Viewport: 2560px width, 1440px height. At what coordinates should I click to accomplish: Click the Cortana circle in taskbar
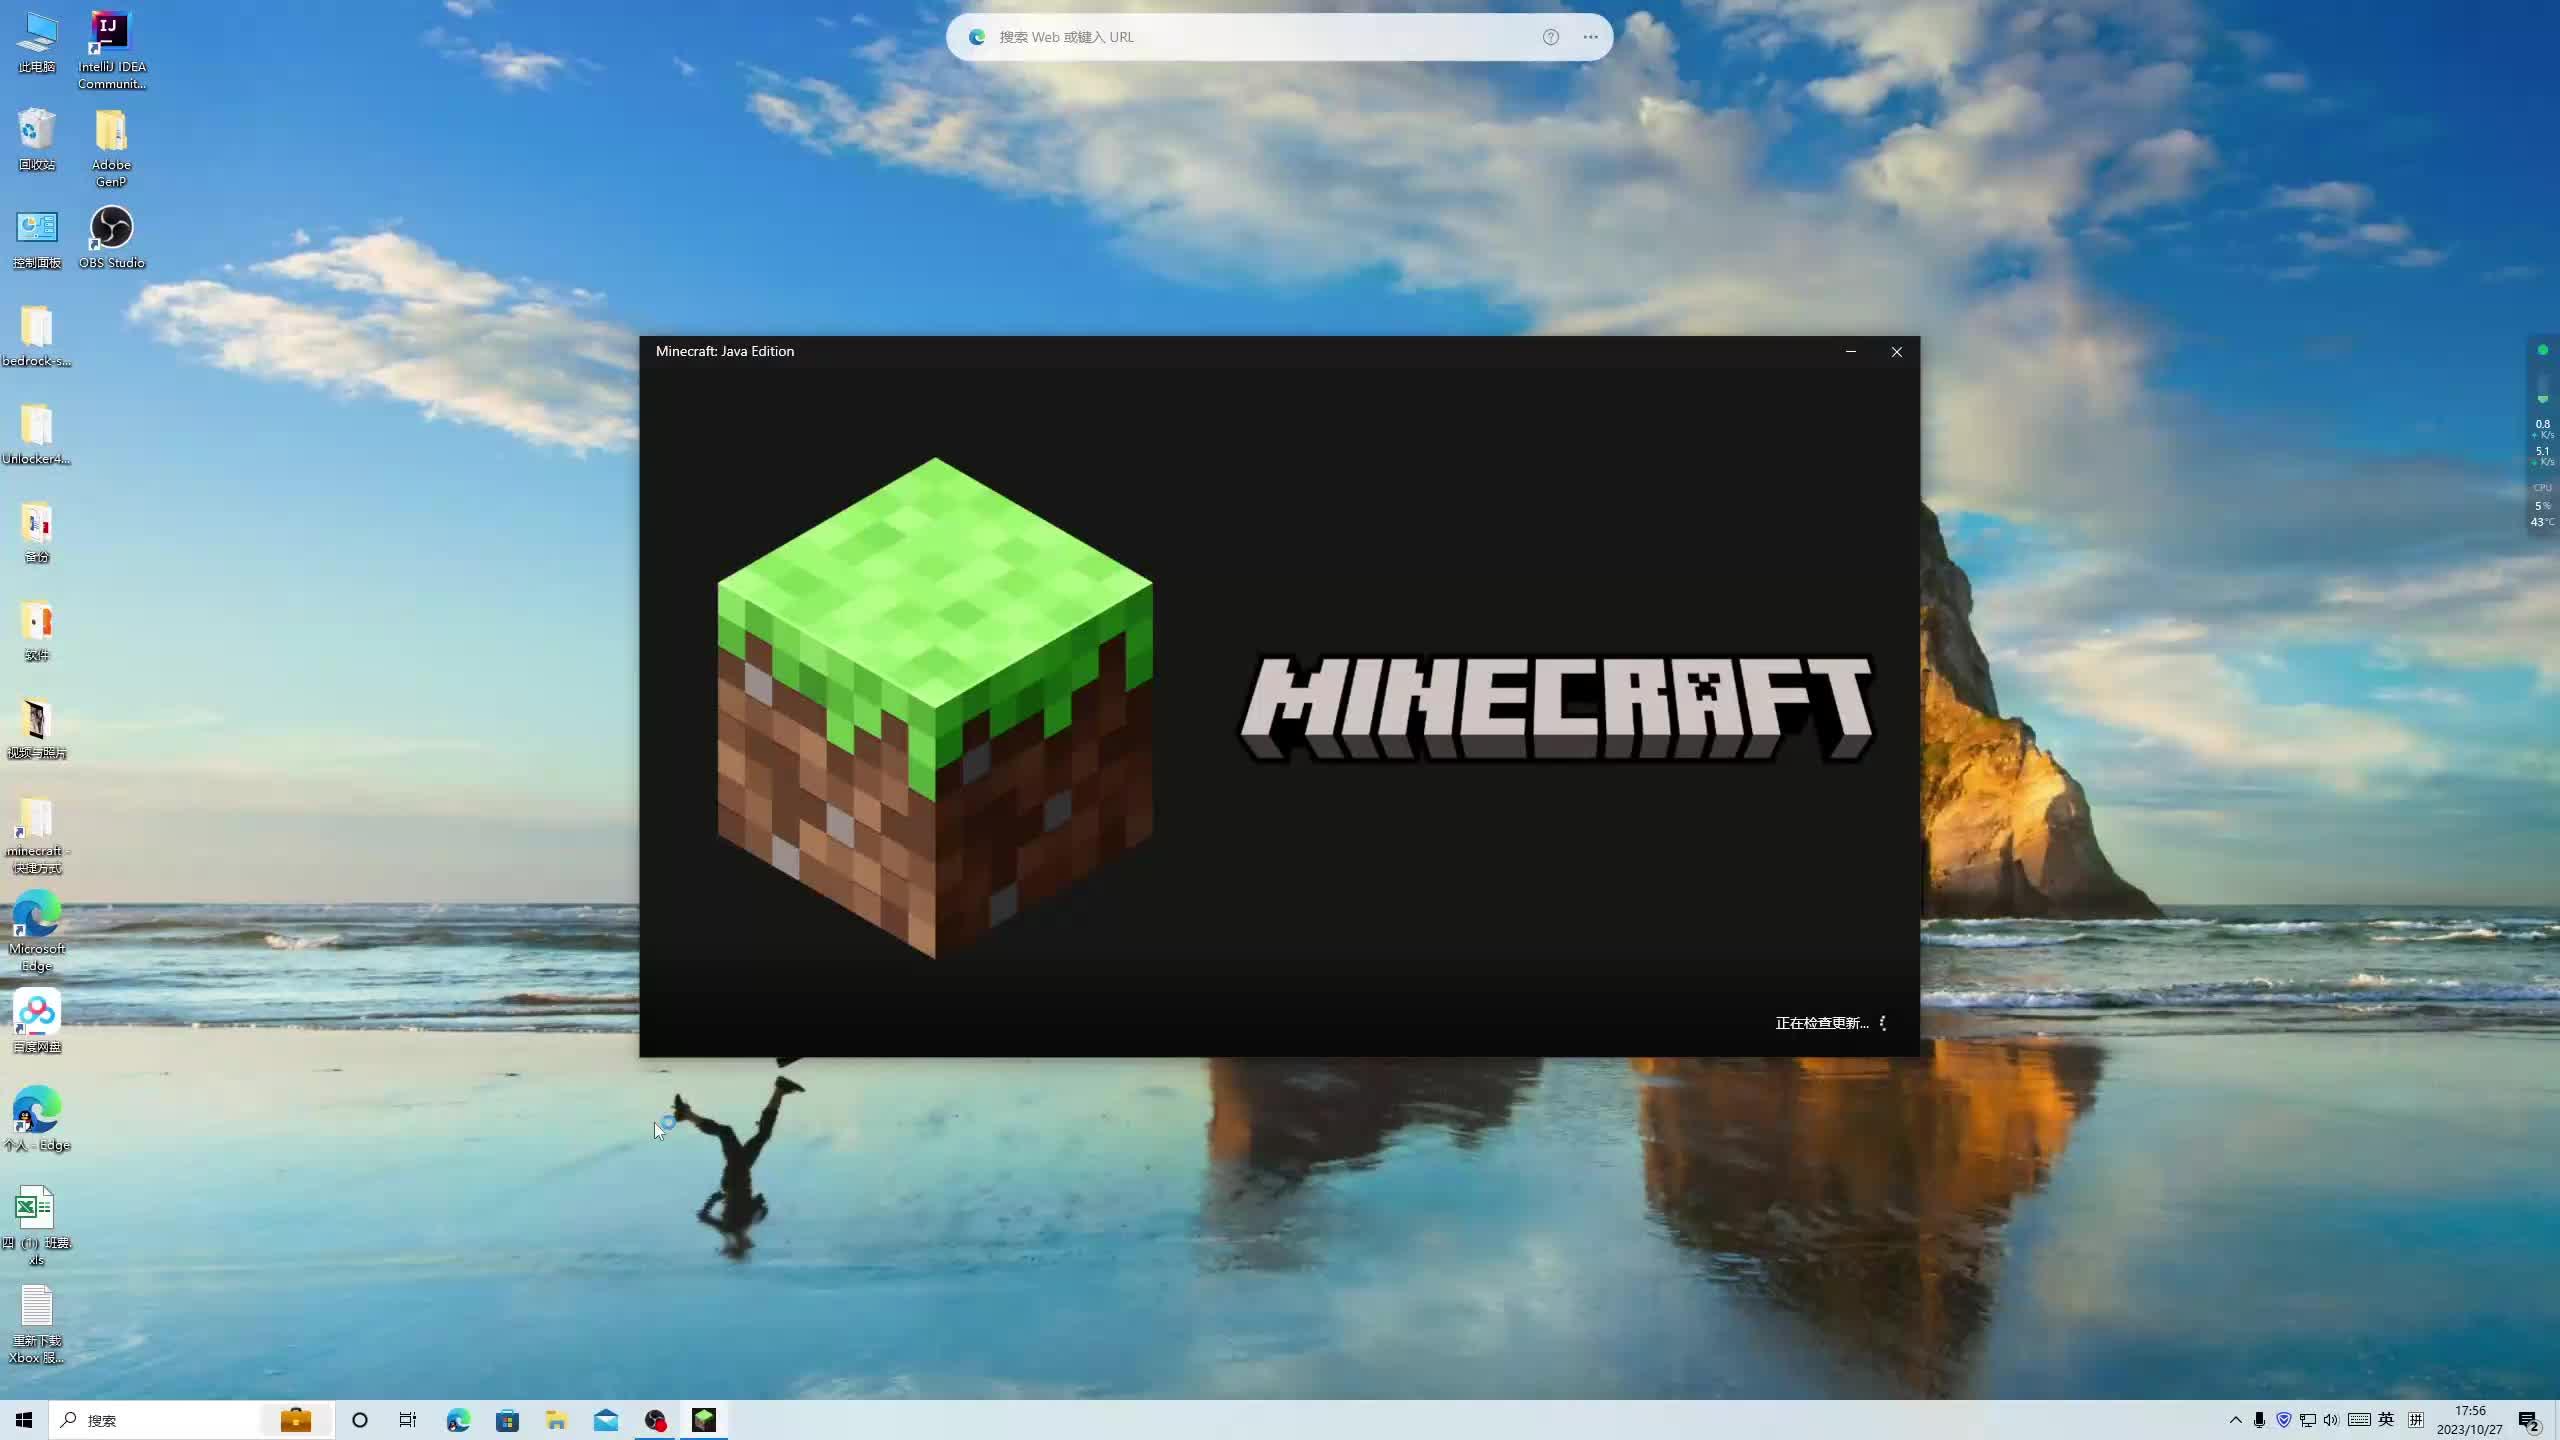360,1420
